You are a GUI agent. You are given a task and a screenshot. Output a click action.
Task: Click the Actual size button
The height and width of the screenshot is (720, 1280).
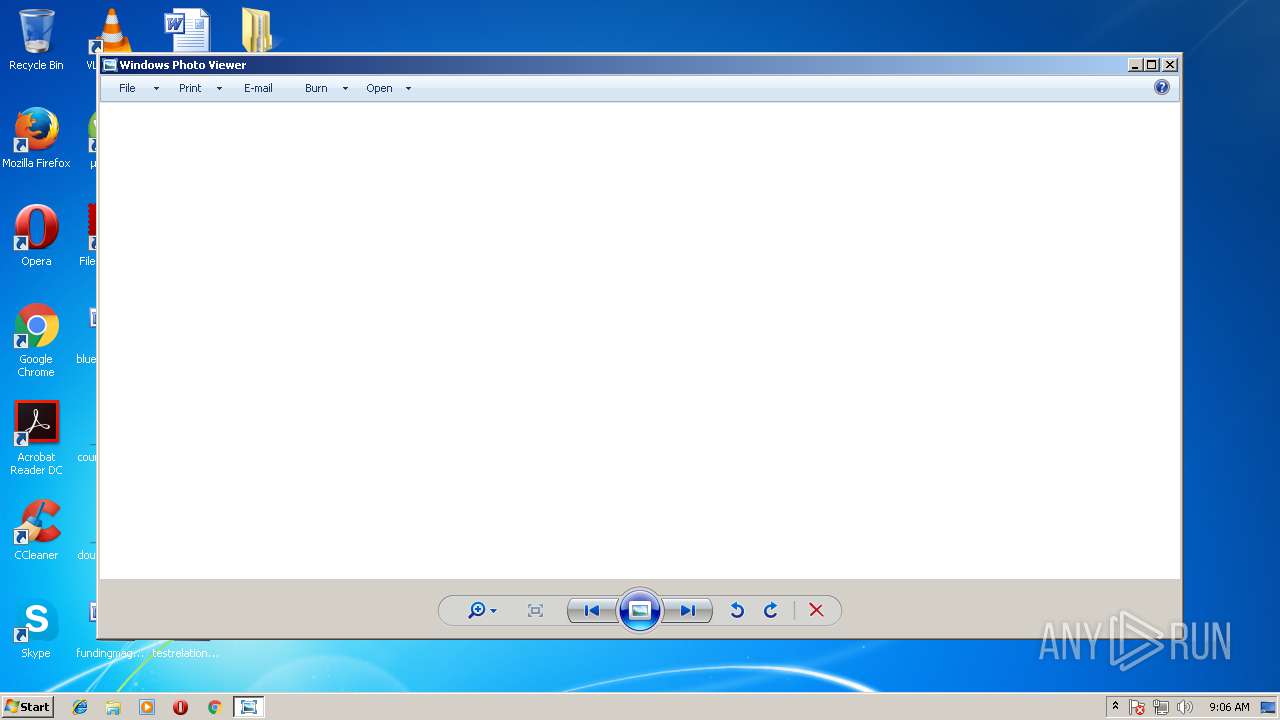pos(535,610)
